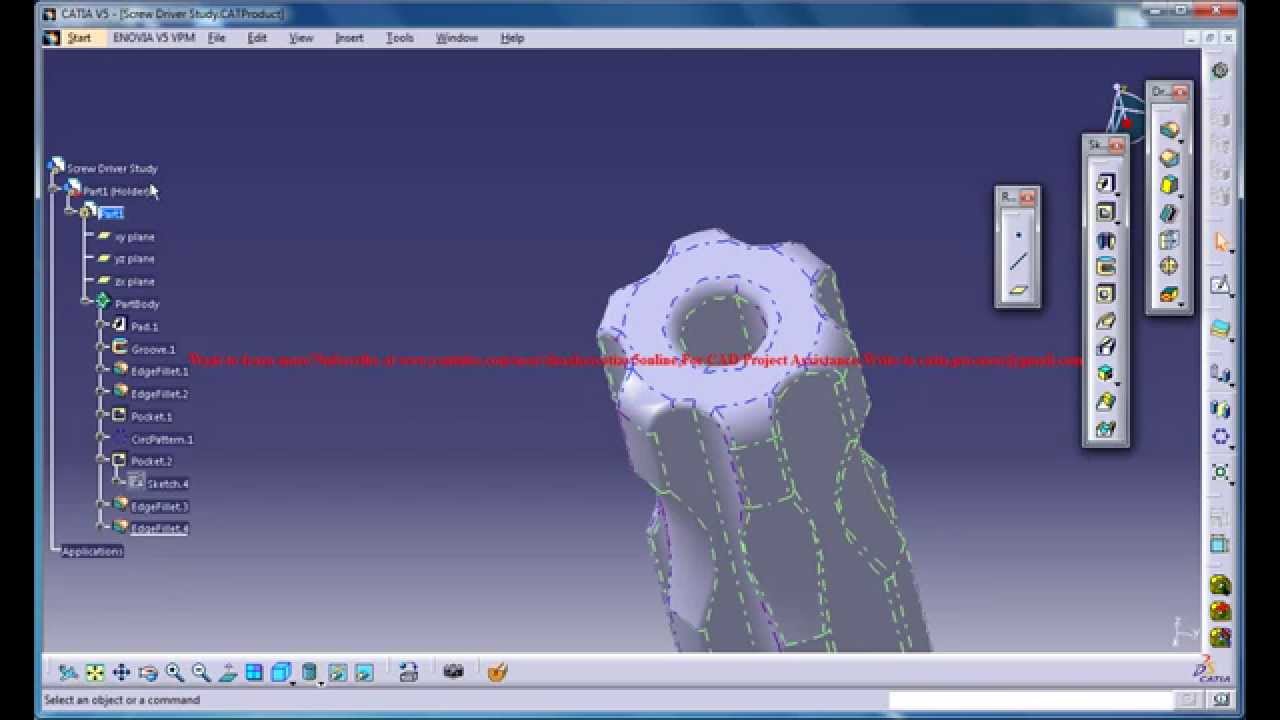This screenshot has width=1280, height=720.
Task: Click the Zoom In magnifier
Action: coord(175,673)
